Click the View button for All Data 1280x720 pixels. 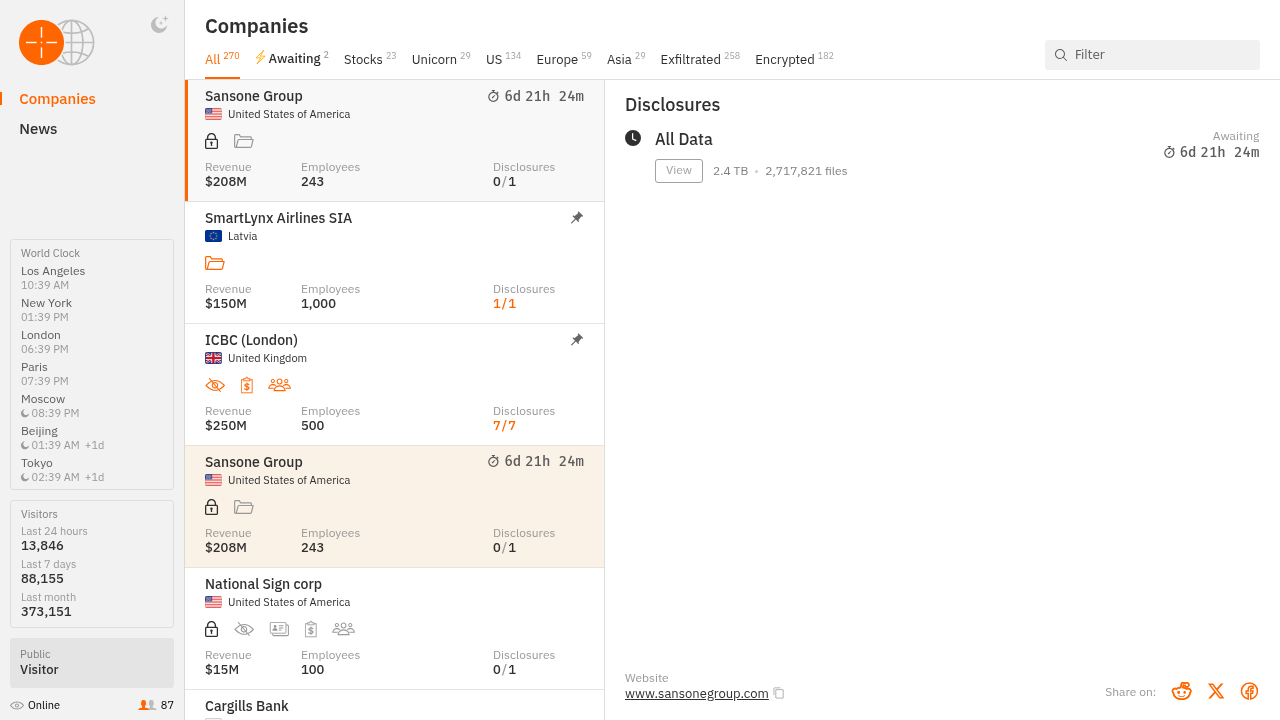point(679,171)
